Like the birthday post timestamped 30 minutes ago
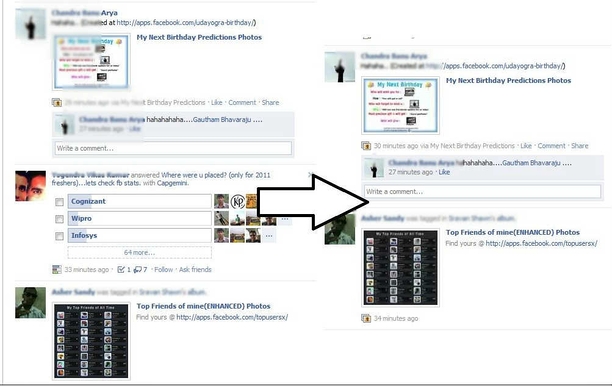This screenshot has height=386, width=612. point(526,146)
